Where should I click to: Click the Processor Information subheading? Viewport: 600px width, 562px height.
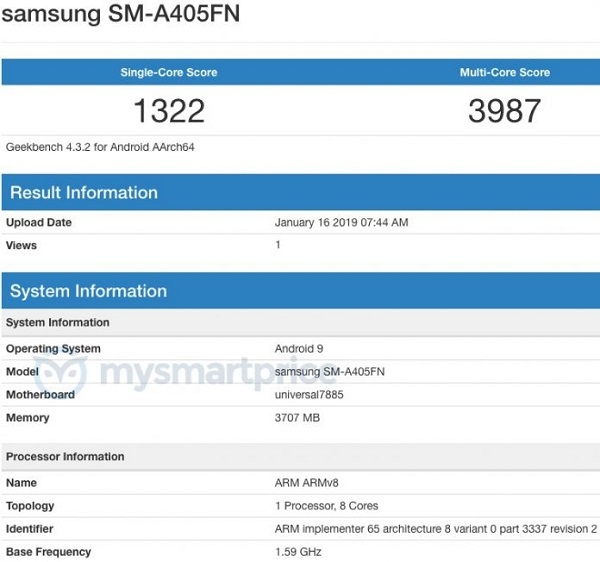[65, 457]
